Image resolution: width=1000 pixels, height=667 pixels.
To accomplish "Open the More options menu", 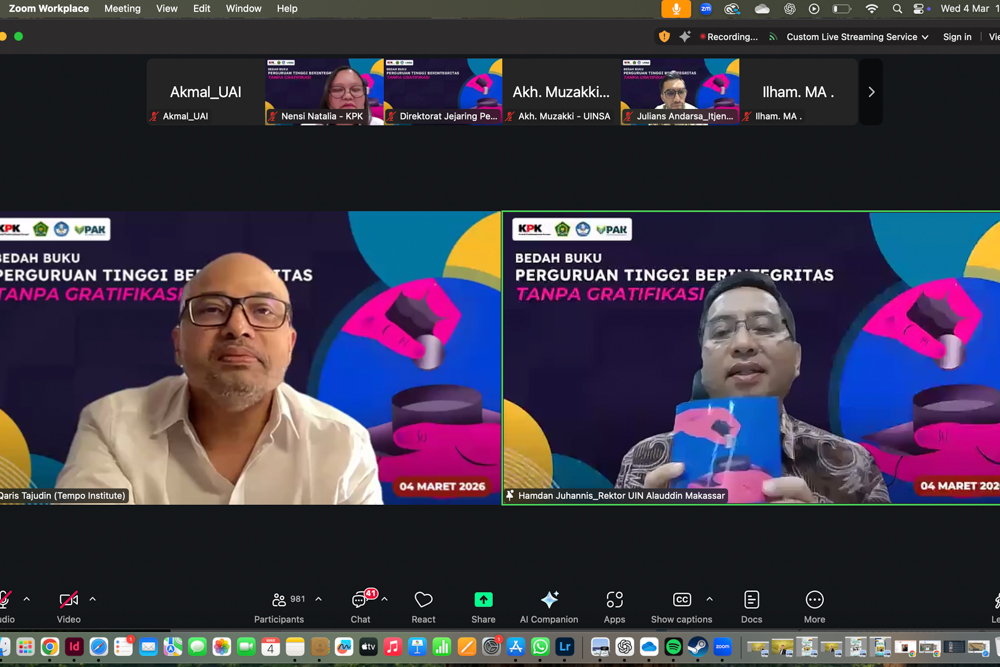I will coord(814,606).
